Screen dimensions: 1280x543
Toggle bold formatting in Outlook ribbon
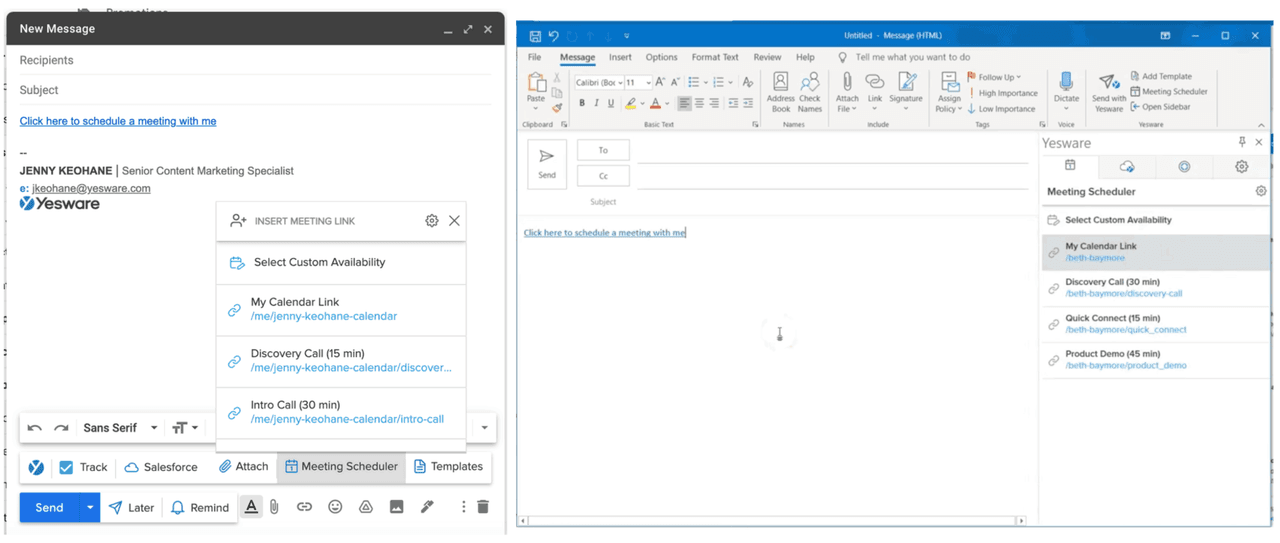[582, 103]
